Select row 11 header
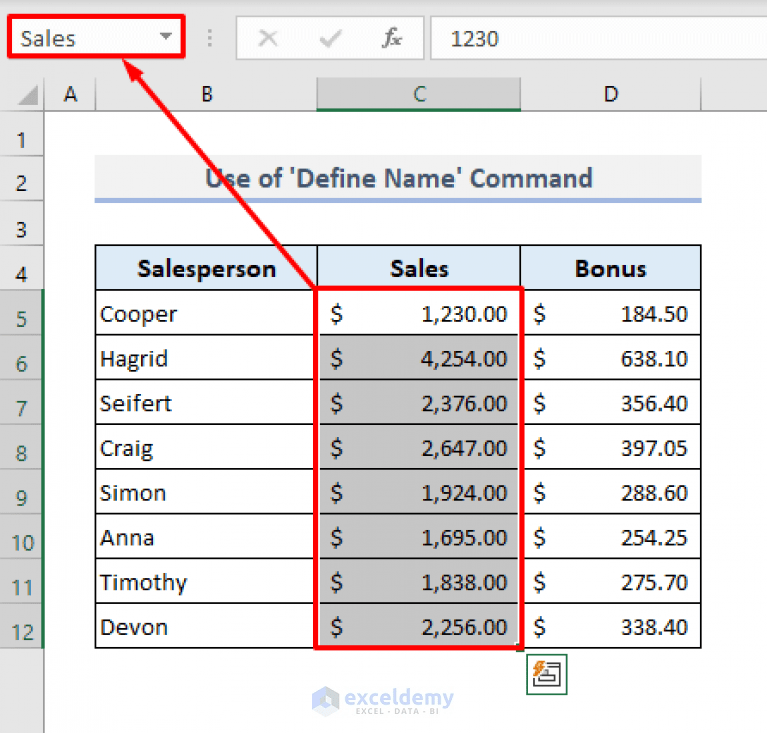This screenshot has width=767, height=733. point(22,581)
